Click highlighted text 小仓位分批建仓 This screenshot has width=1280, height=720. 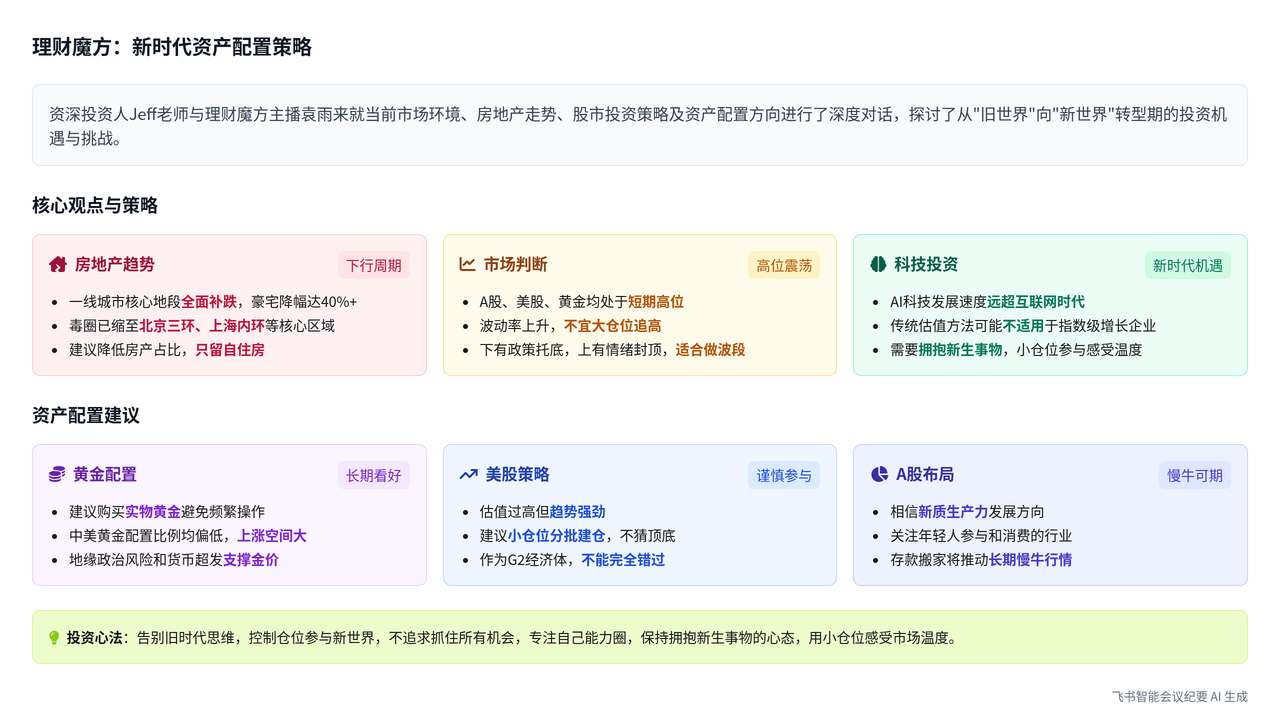[556, 536]
